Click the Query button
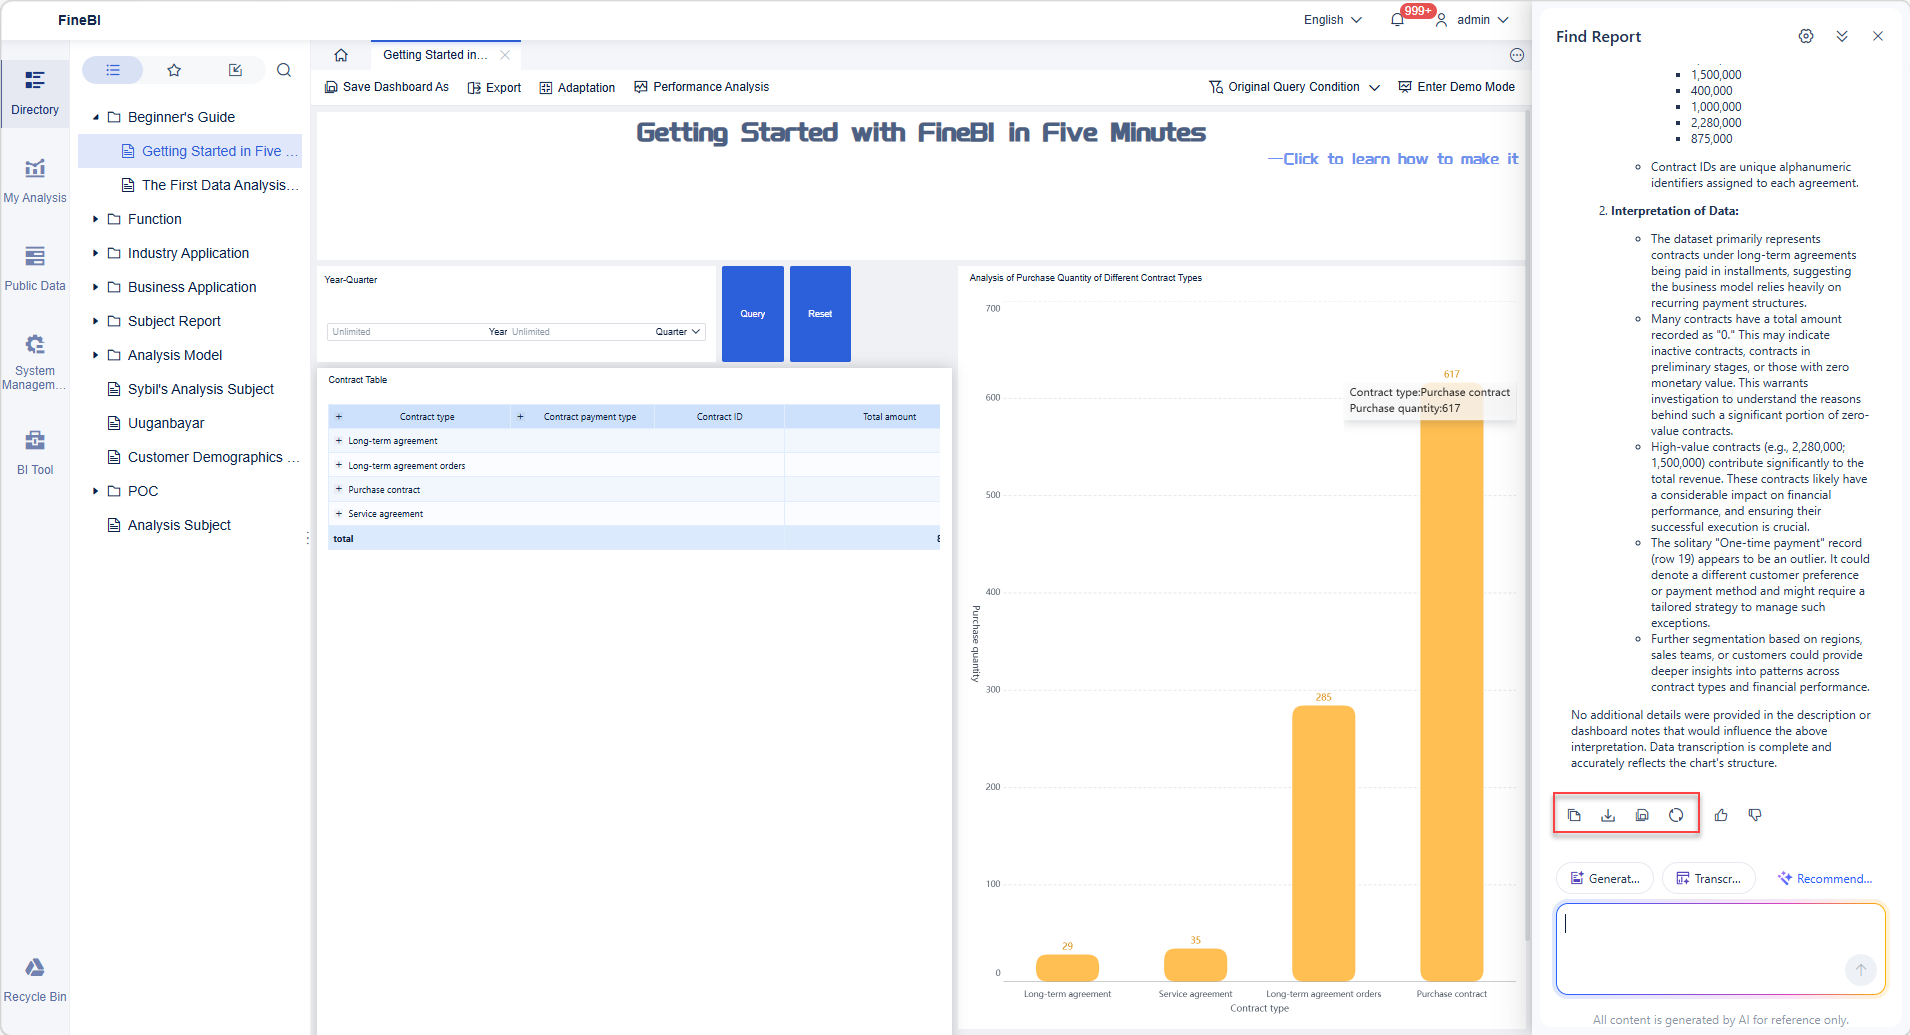The image size is (1910, 1035). (x=753, y=314)
